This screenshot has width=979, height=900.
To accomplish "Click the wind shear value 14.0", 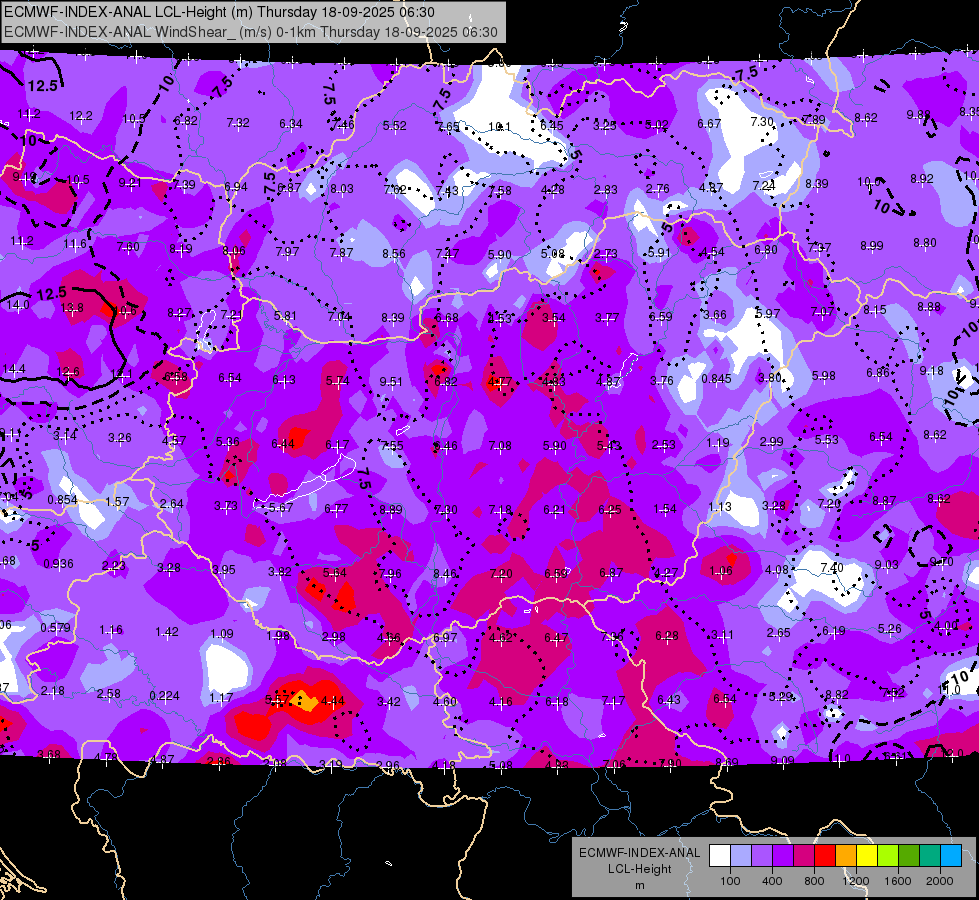I will point(18,305).
